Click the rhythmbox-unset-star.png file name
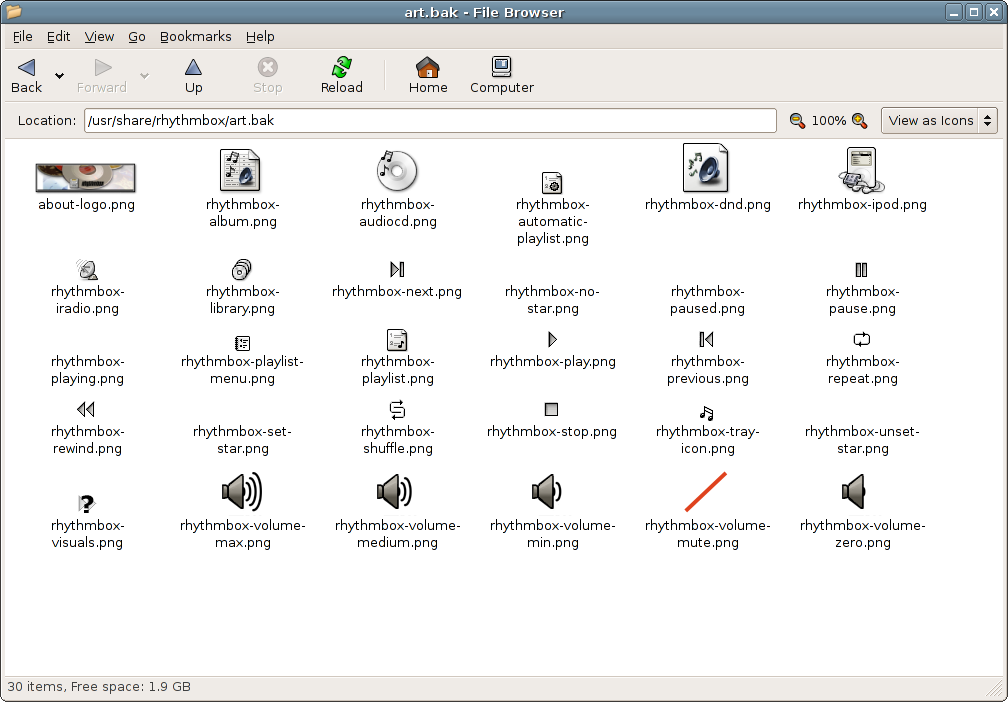The width and height of the screenshot is (1008, 702). coord(862,440)
